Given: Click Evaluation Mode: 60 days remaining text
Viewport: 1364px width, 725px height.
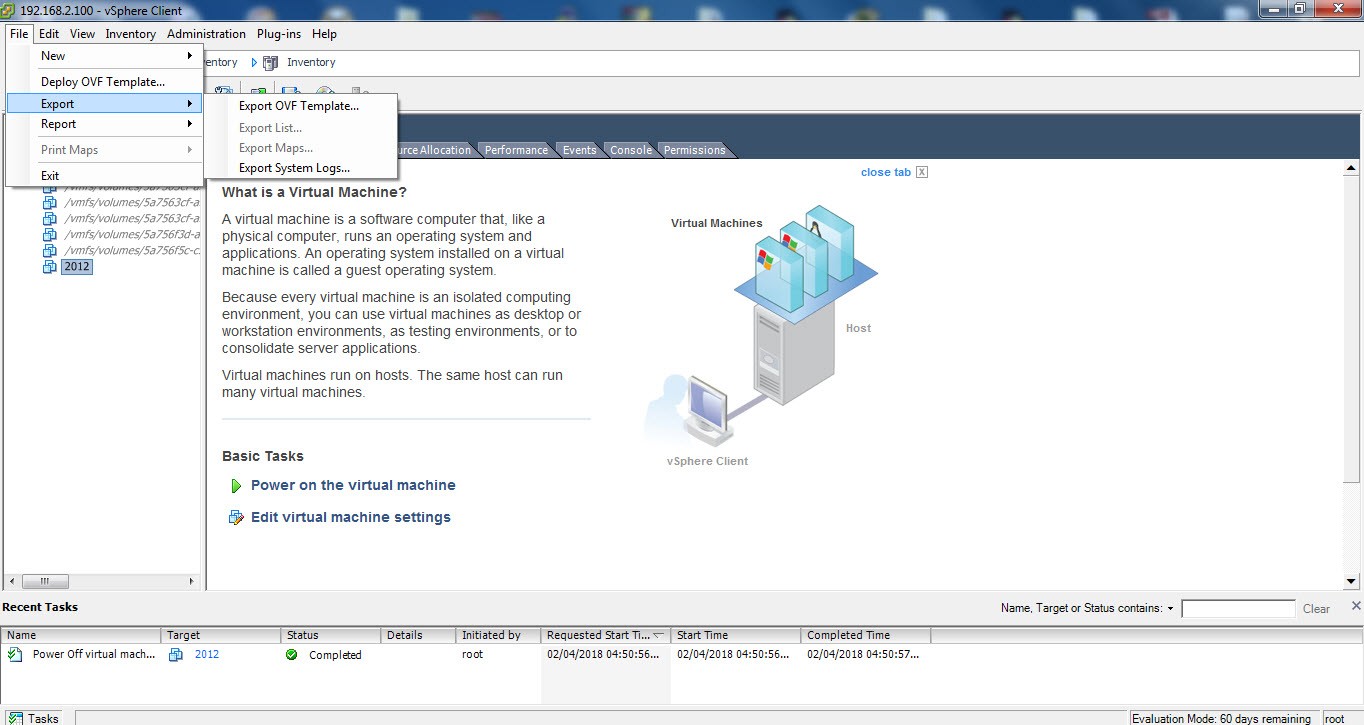Looking at the screenshot, I should (1221, 718).
